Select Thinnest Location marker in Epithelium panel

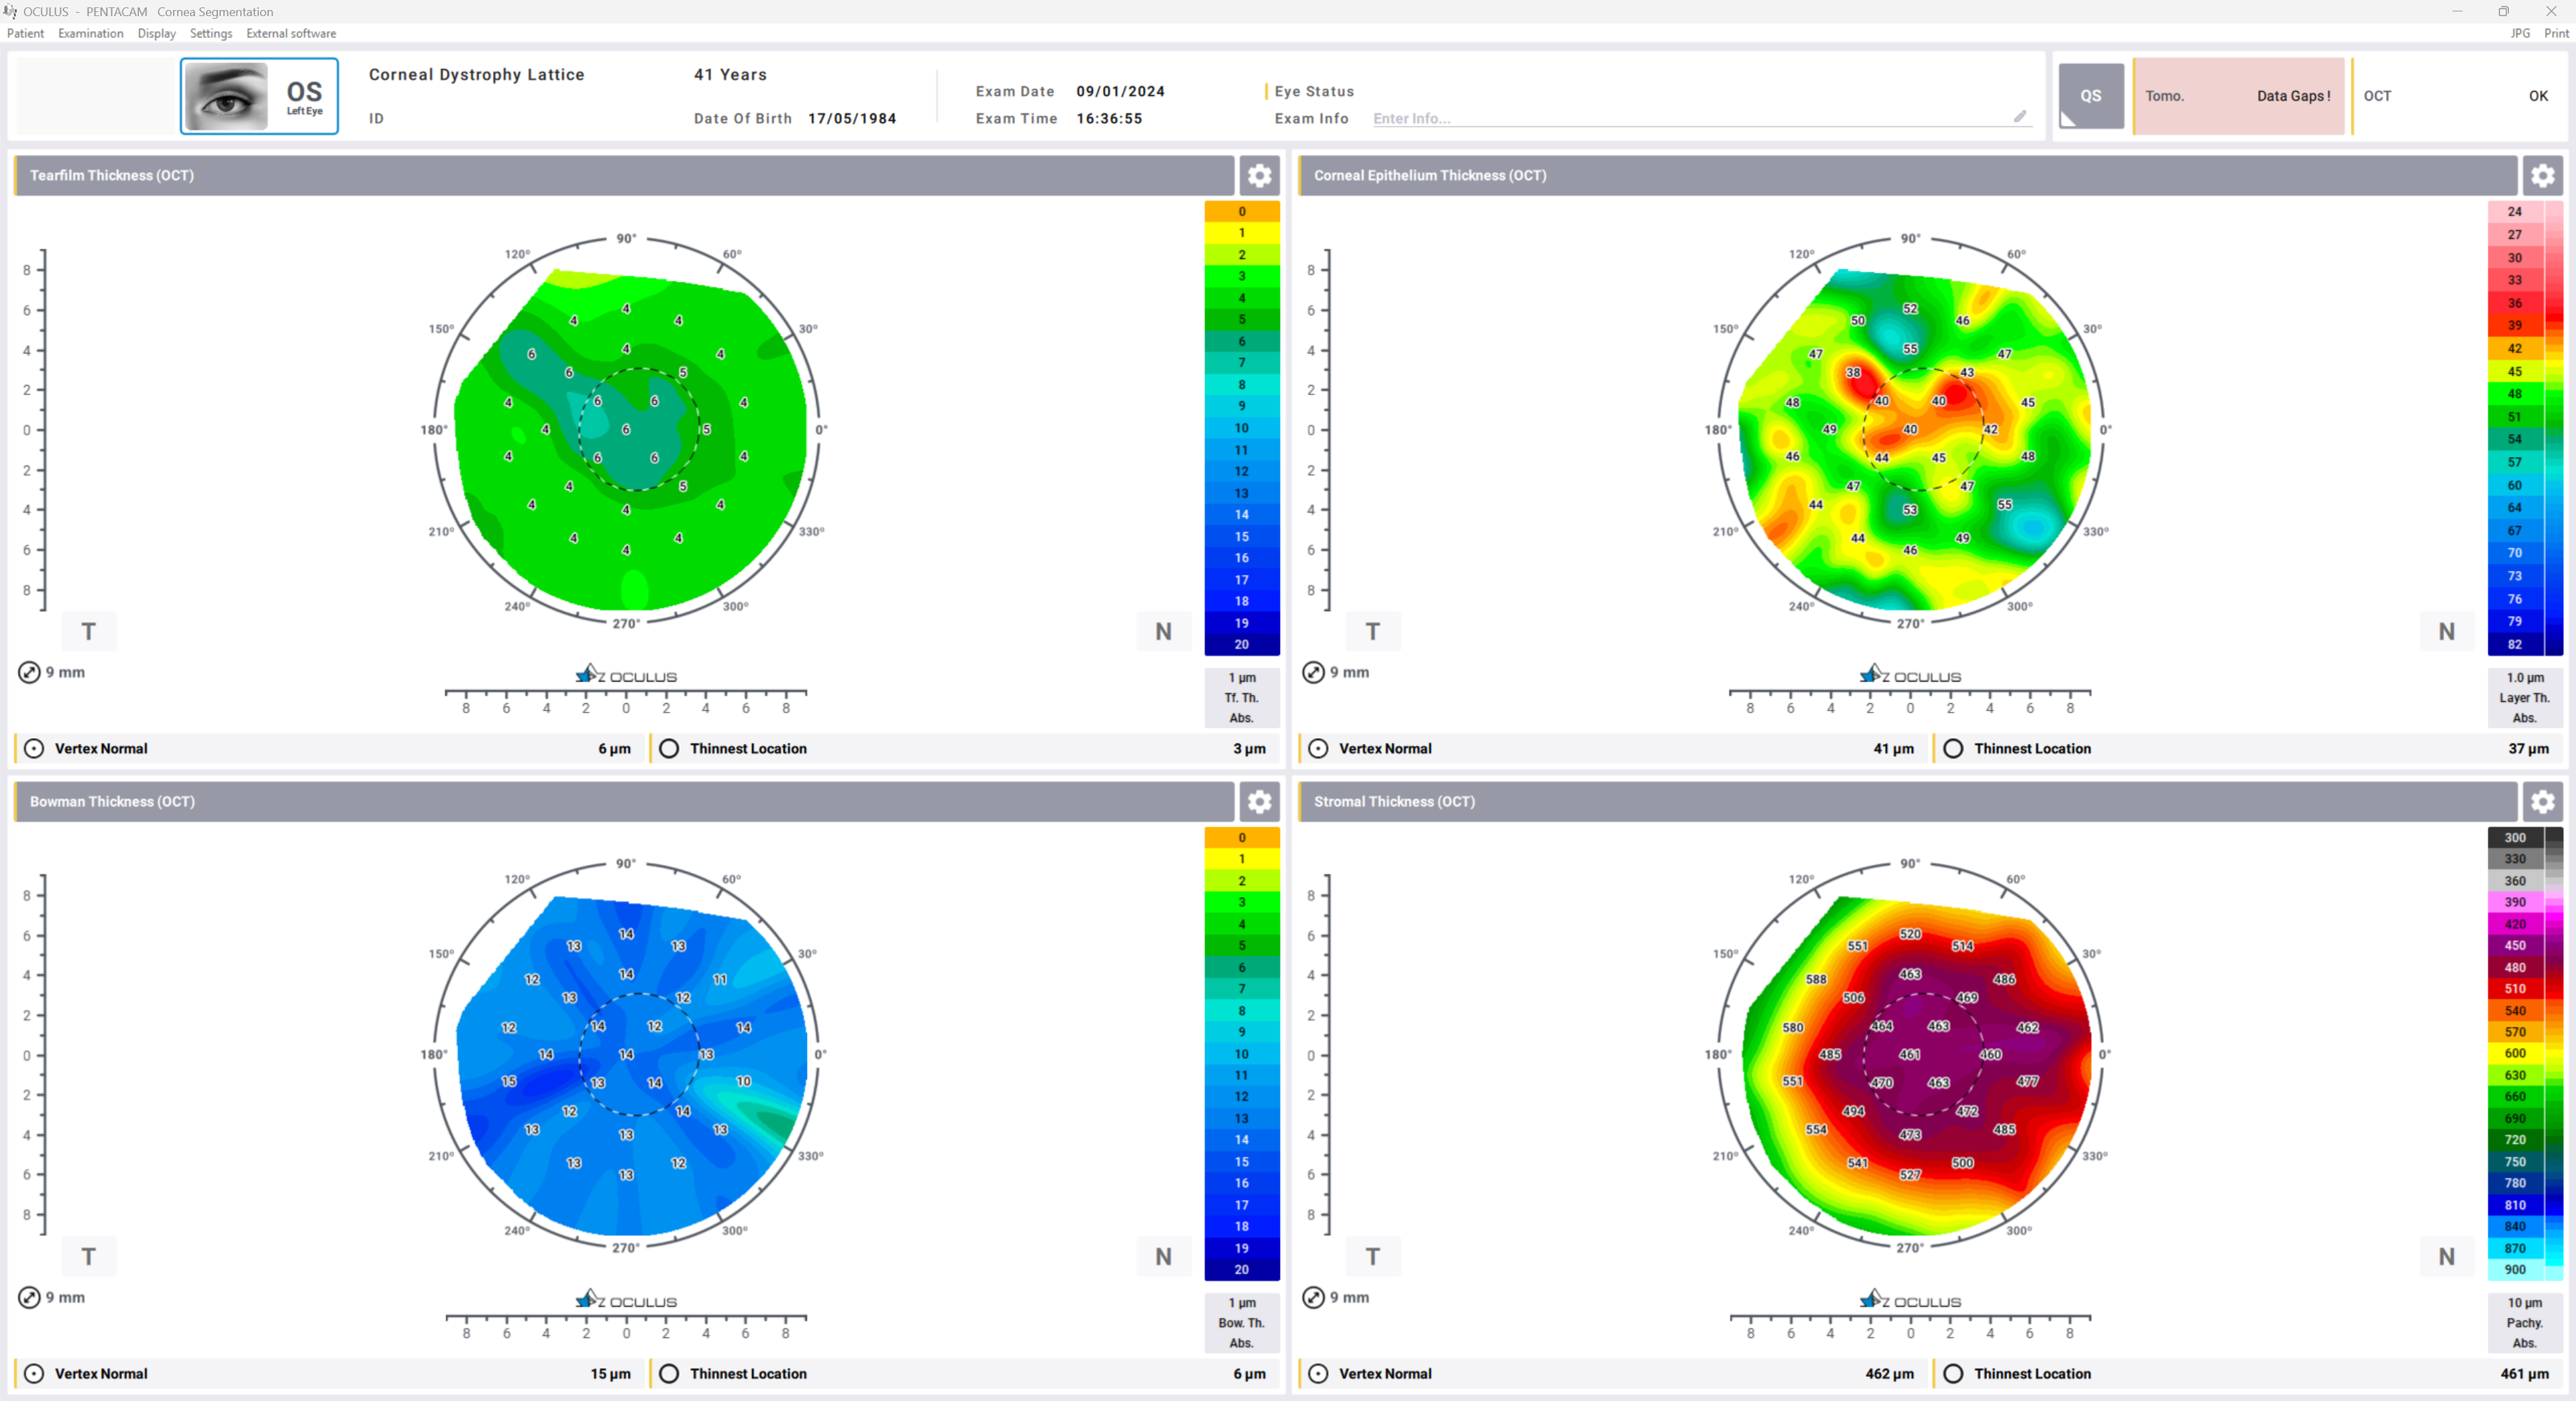coord(1953,748)
